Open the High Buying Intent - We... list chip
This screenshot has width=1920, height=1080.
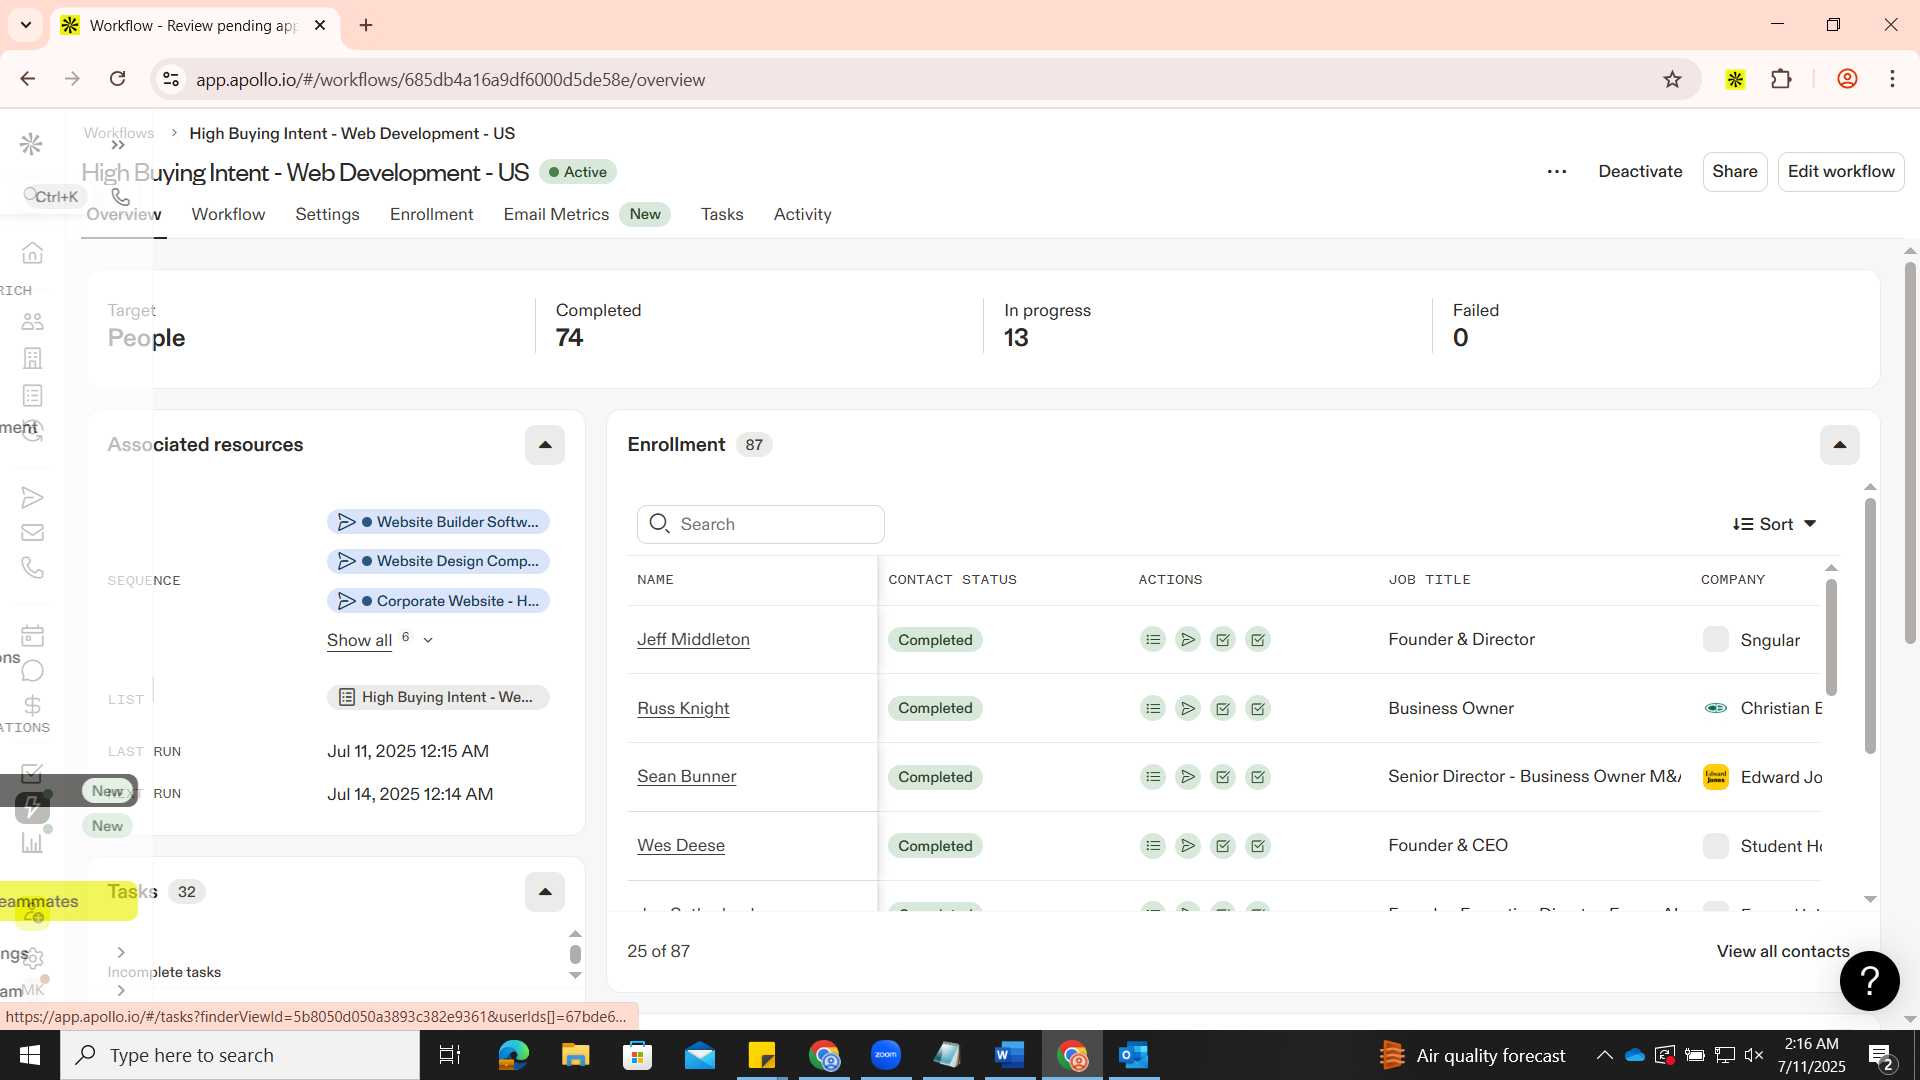[x=438, y=697]
